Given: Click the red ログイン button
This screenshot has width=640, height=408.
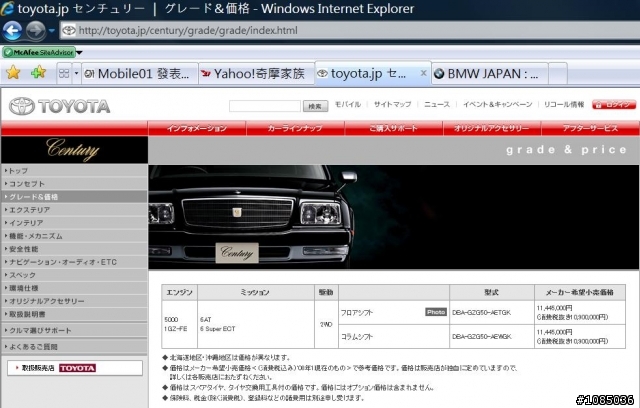Looking at the screenshot, I should click(x=614, y=105).
